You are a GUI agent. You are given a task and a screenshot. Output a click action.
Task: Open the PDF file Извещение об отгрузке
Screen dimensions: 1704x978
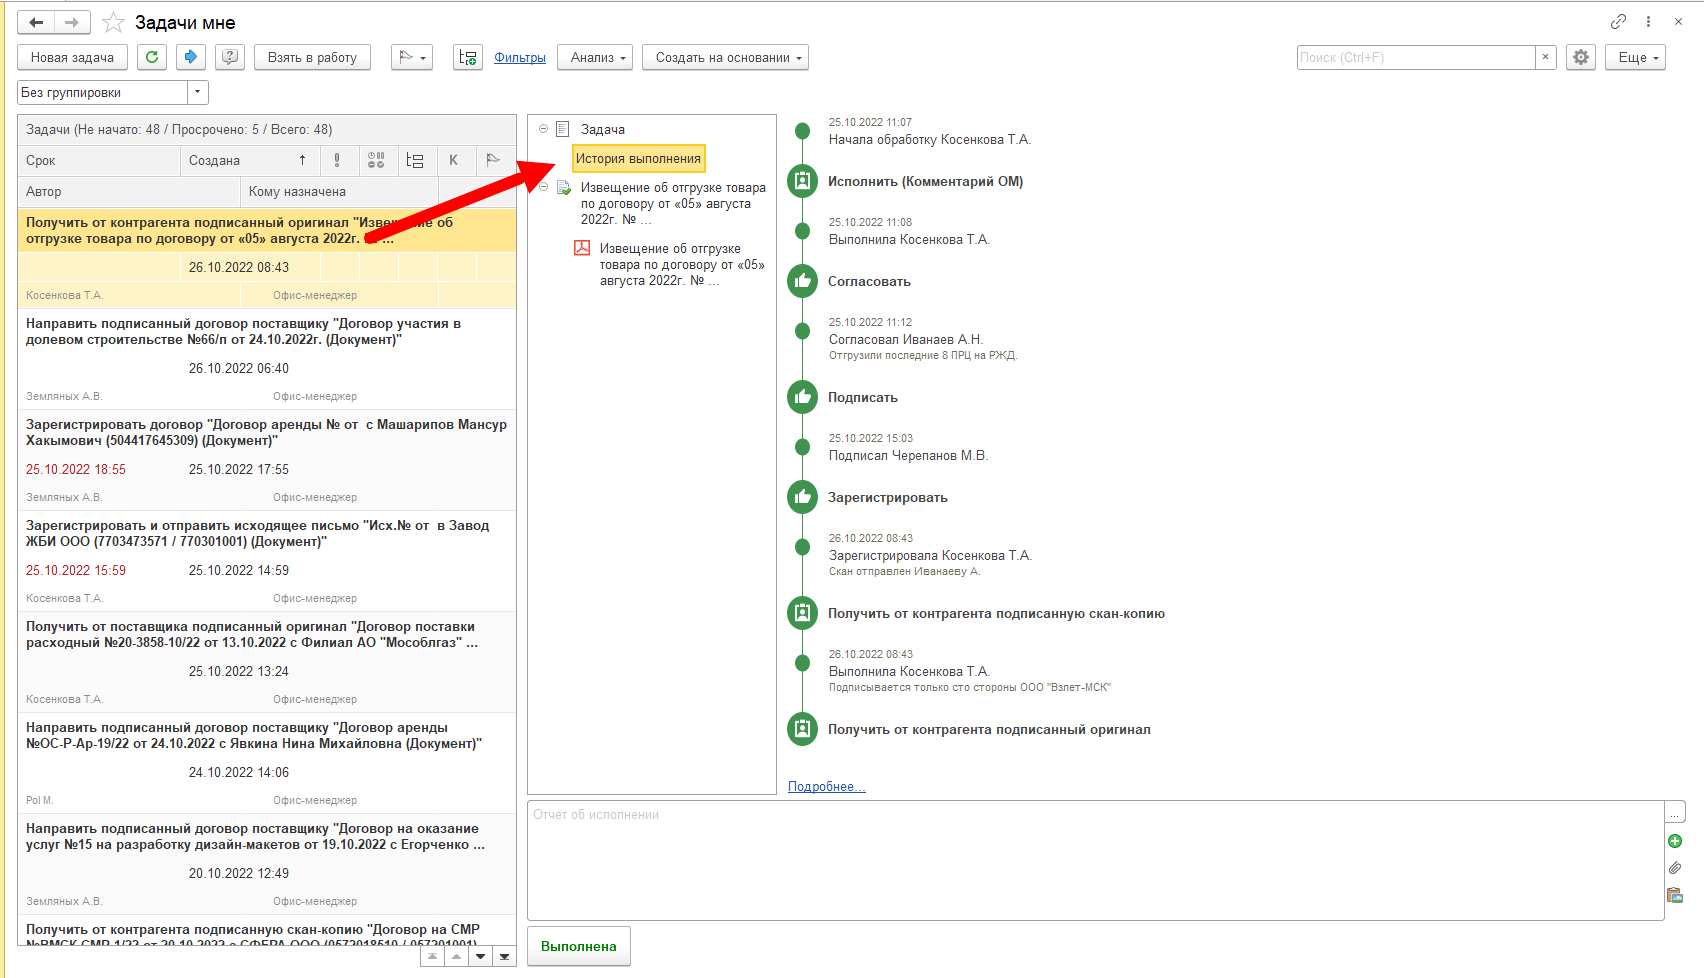click(672, 264)
